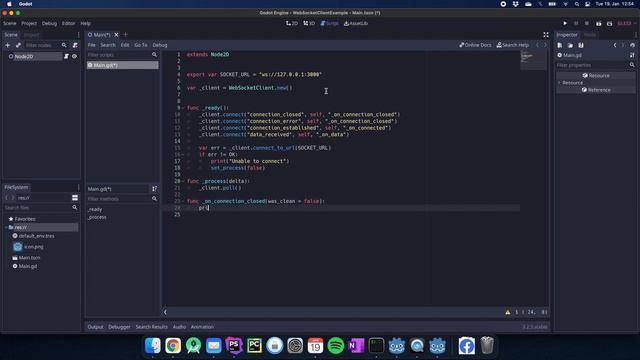Open the script editor File menu
The width and height of the screenshot is (640, 360).
click(x=91, y=45)
